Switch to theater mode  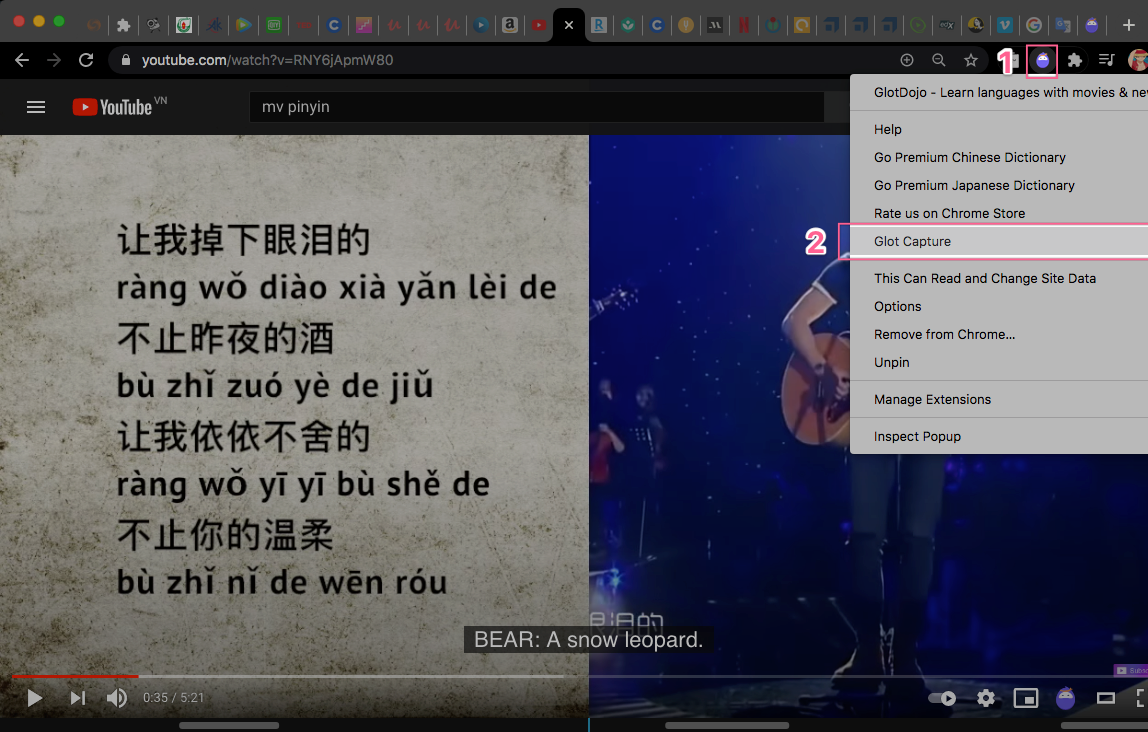coord(1106,698)
